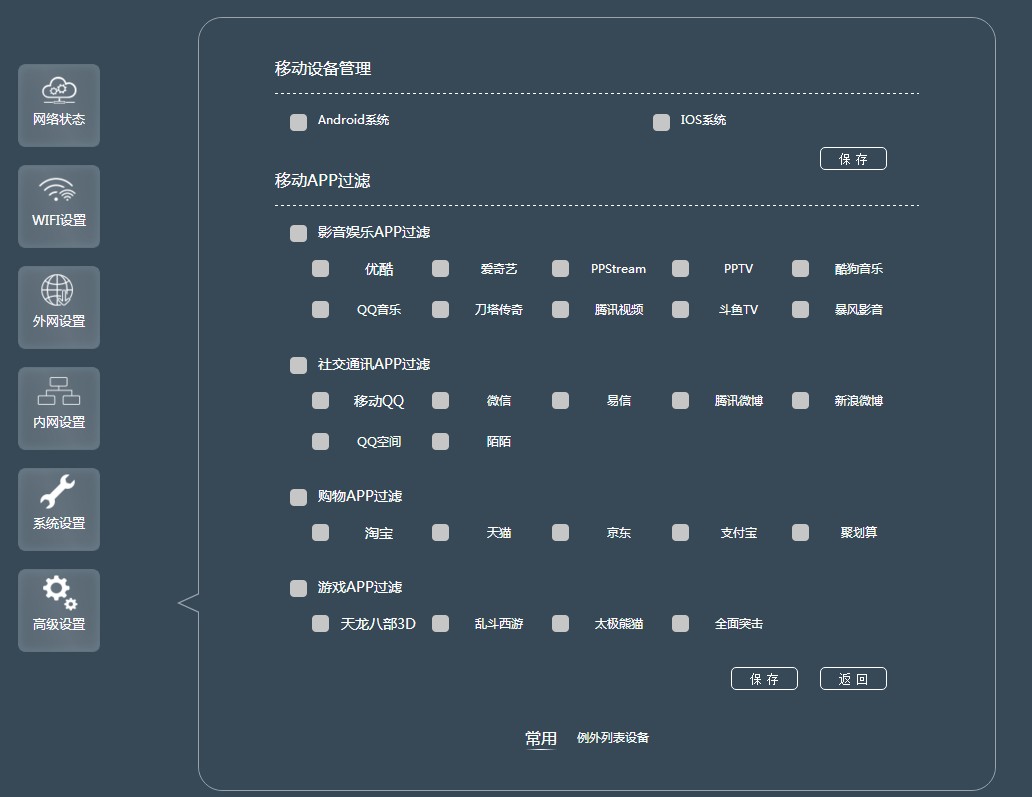Open 系统设置 from the sidebar
The image size is (1032, 797).
(x=58, y=509)
